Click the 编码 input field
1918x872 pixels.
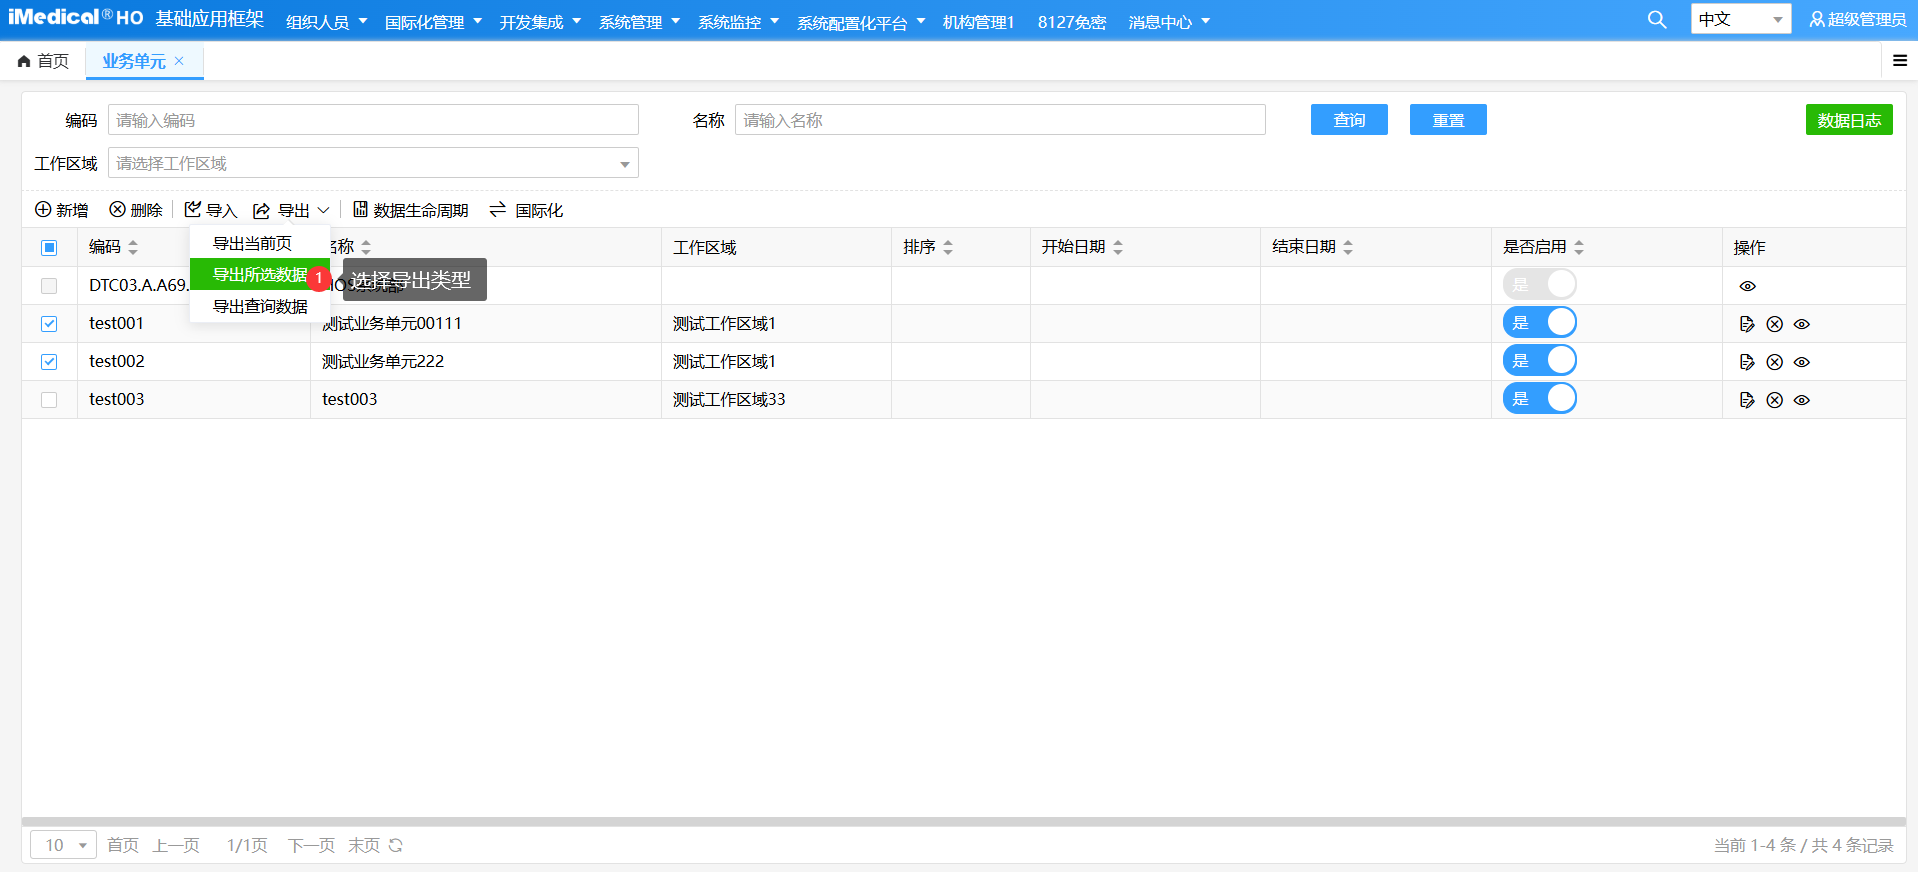tap(372, 120)
